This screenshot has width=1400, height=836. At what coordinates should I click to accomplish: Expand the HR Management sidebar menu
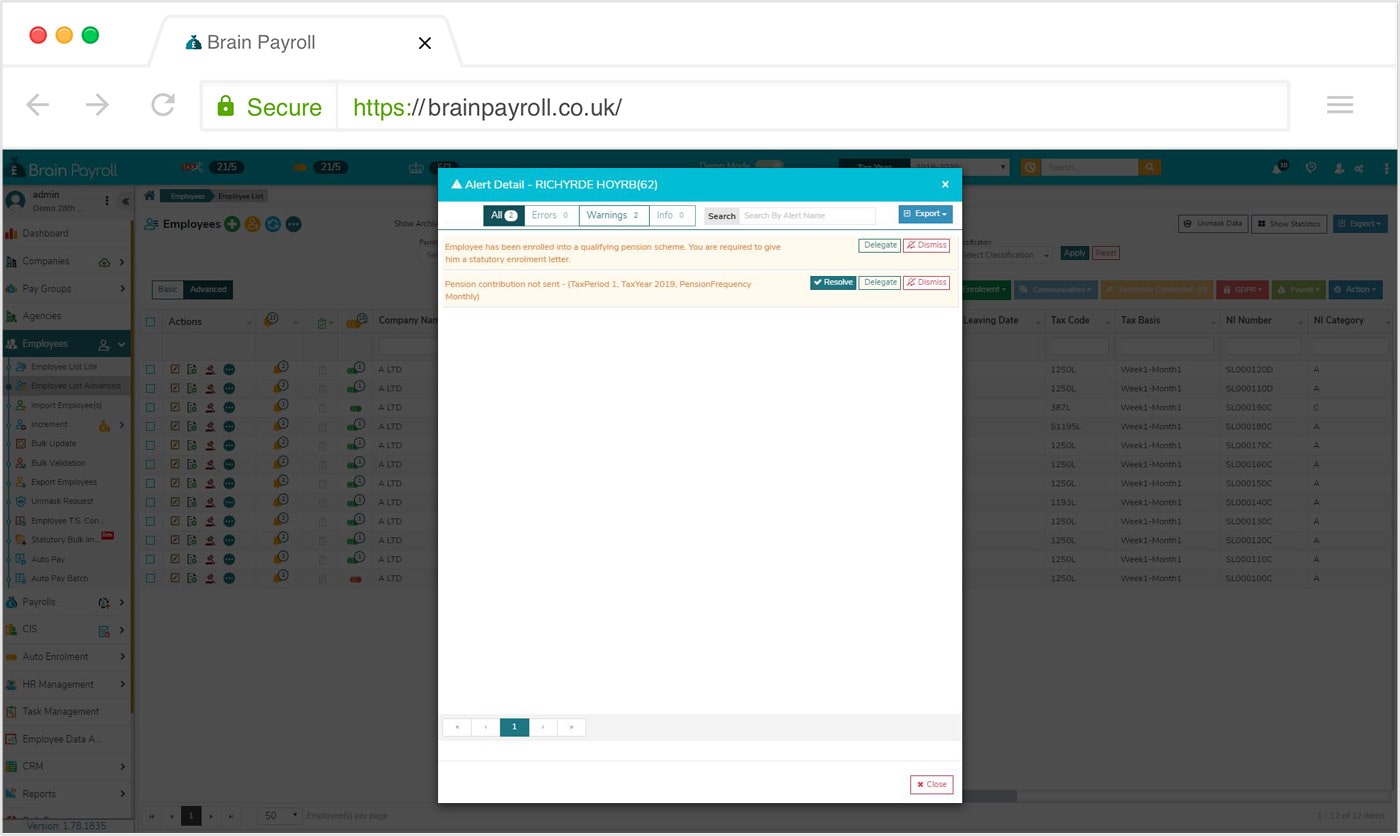(x=122, y=685)
